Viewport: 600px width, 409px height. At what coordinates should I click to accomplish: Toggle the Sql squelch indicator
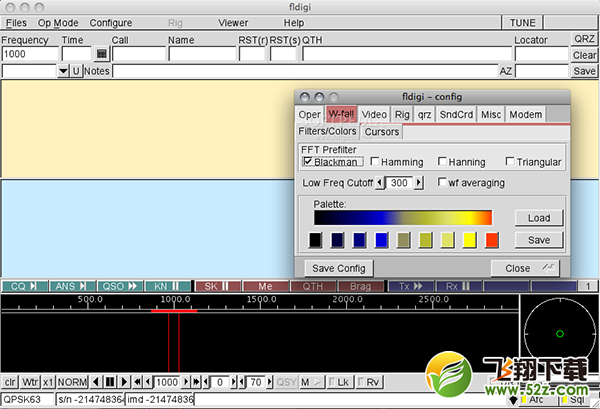(574, 400)
